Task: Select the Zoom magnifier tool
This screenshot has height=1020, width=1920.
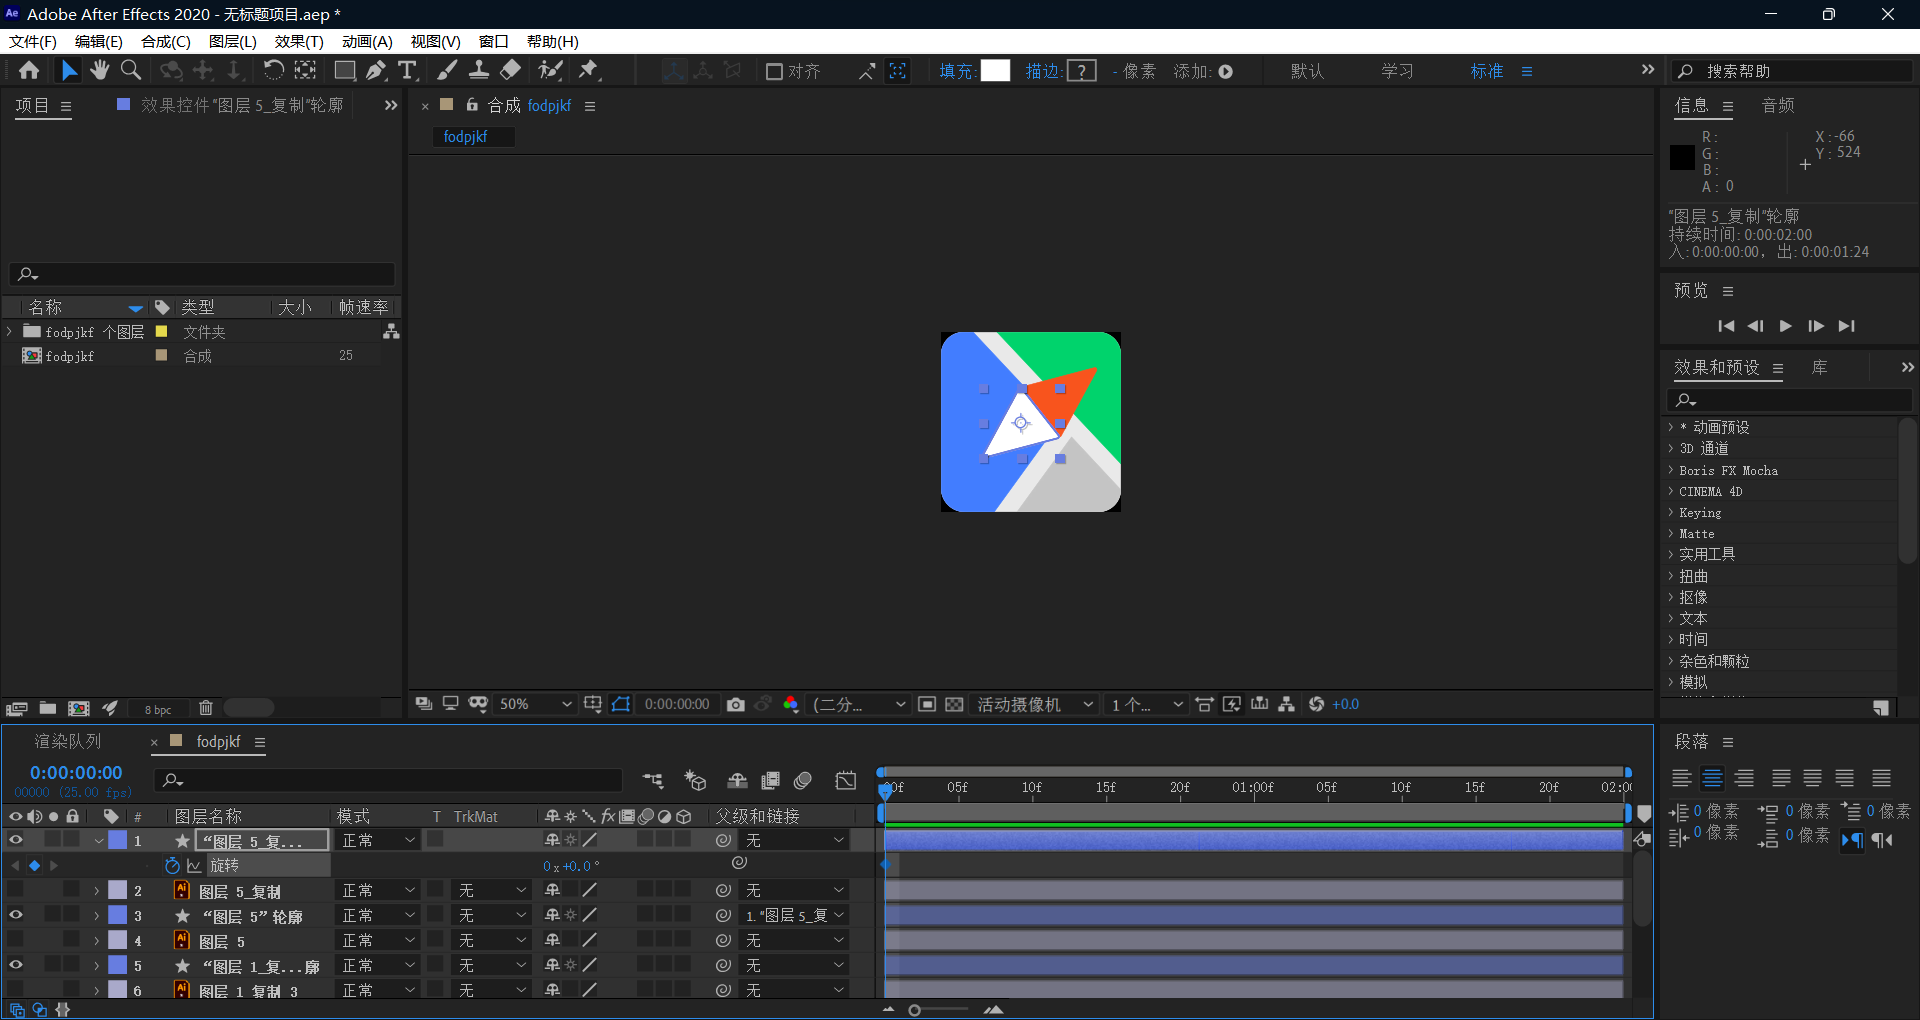Action: [131, 70]
